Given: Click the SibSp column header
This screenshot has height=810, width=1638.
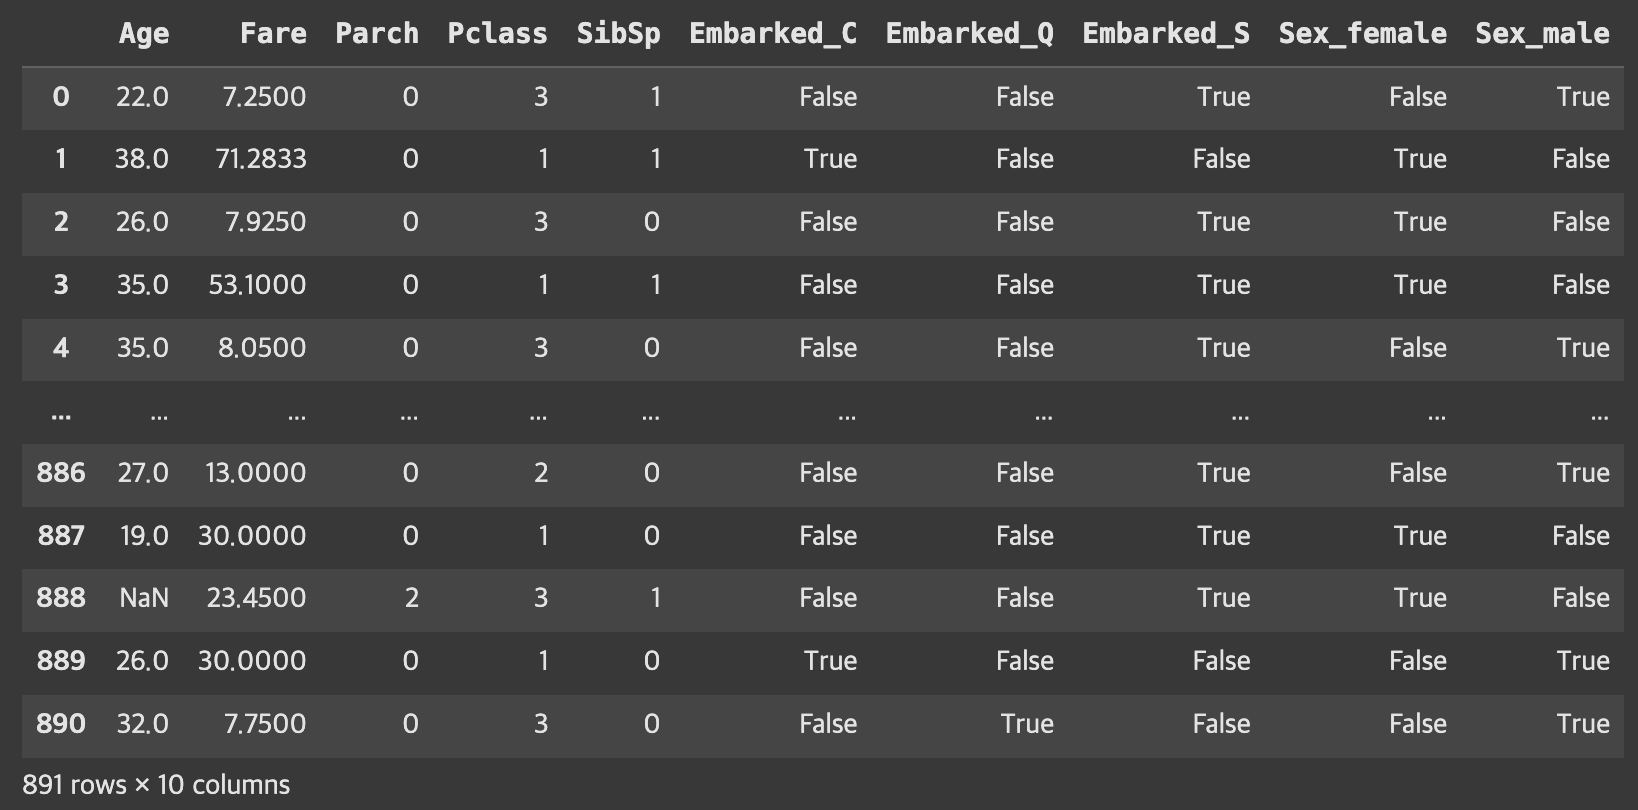Looking at the screenshot, I should (619, 34).
